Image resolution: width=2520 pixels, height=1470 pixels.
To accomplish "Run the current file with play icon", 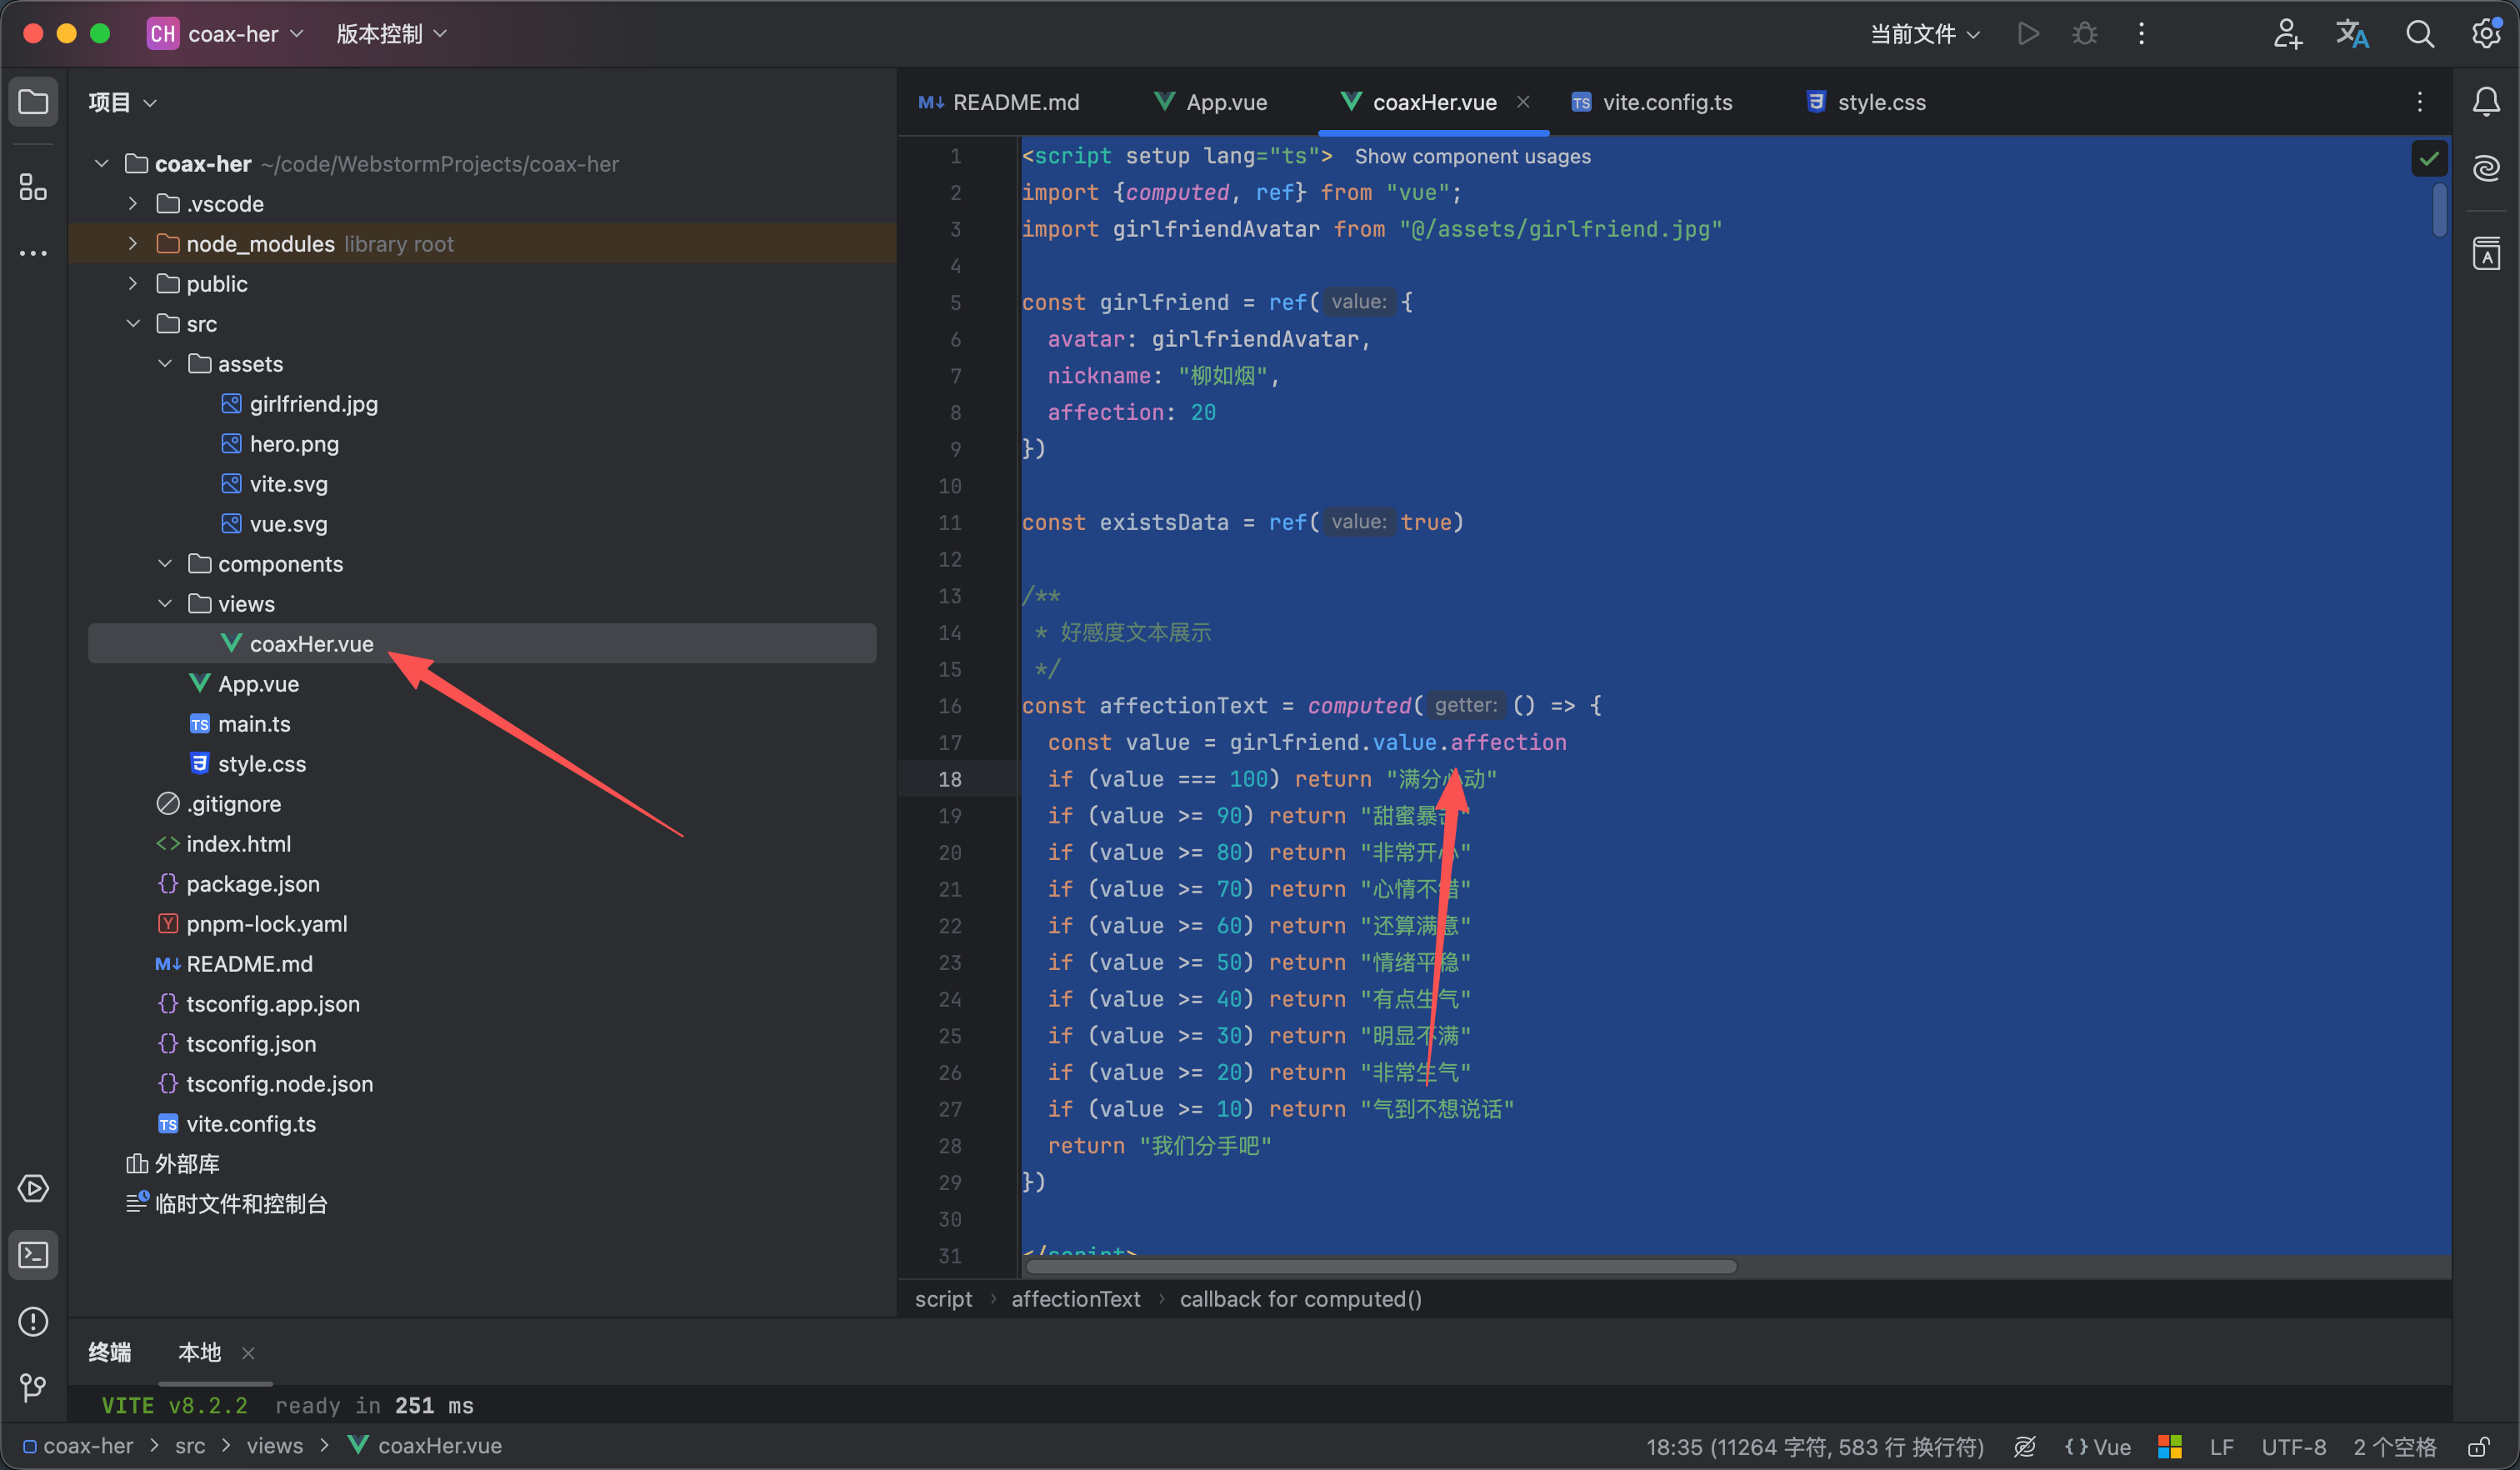I will [x=2028, y=34].
